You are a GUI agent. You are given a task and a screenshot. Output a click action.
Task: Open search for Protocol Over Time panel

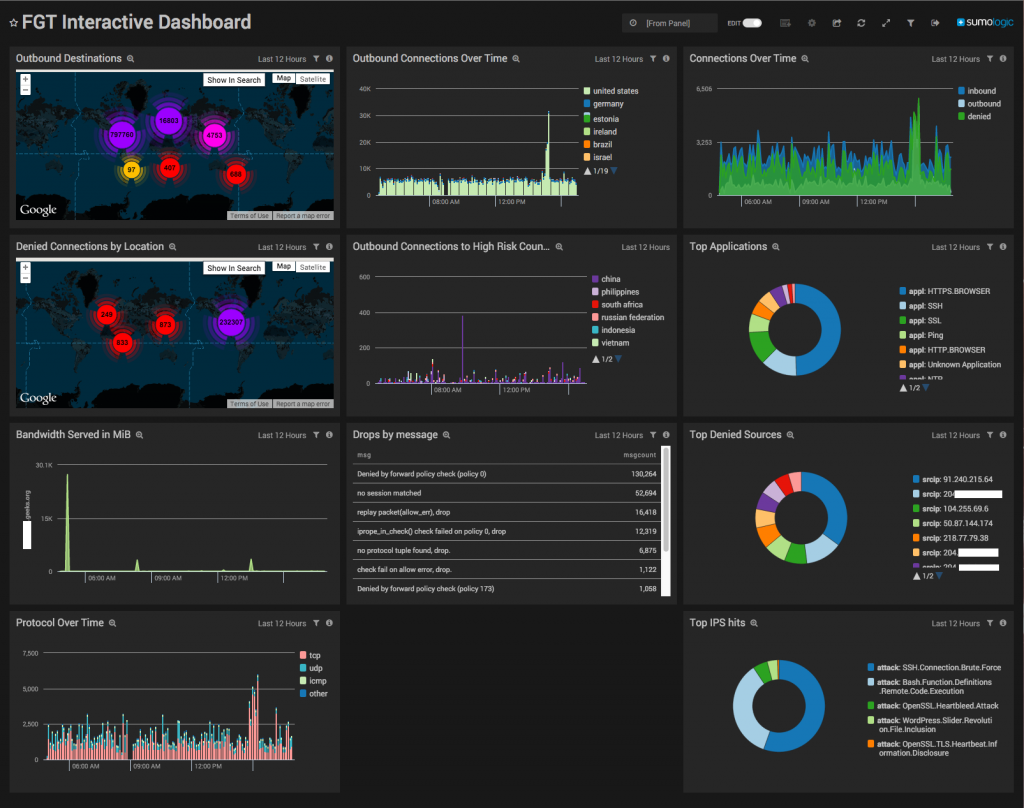pyautogui.click(x=112, y=623)
